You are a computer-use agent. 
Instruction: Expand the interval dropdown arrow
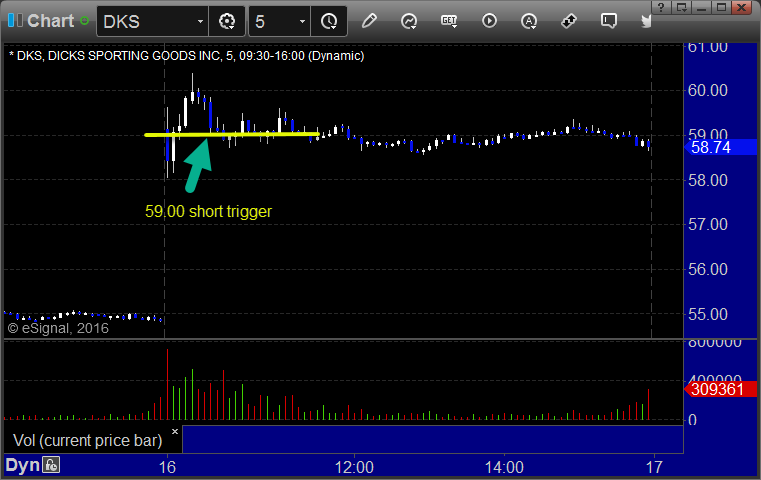[302, 22]
